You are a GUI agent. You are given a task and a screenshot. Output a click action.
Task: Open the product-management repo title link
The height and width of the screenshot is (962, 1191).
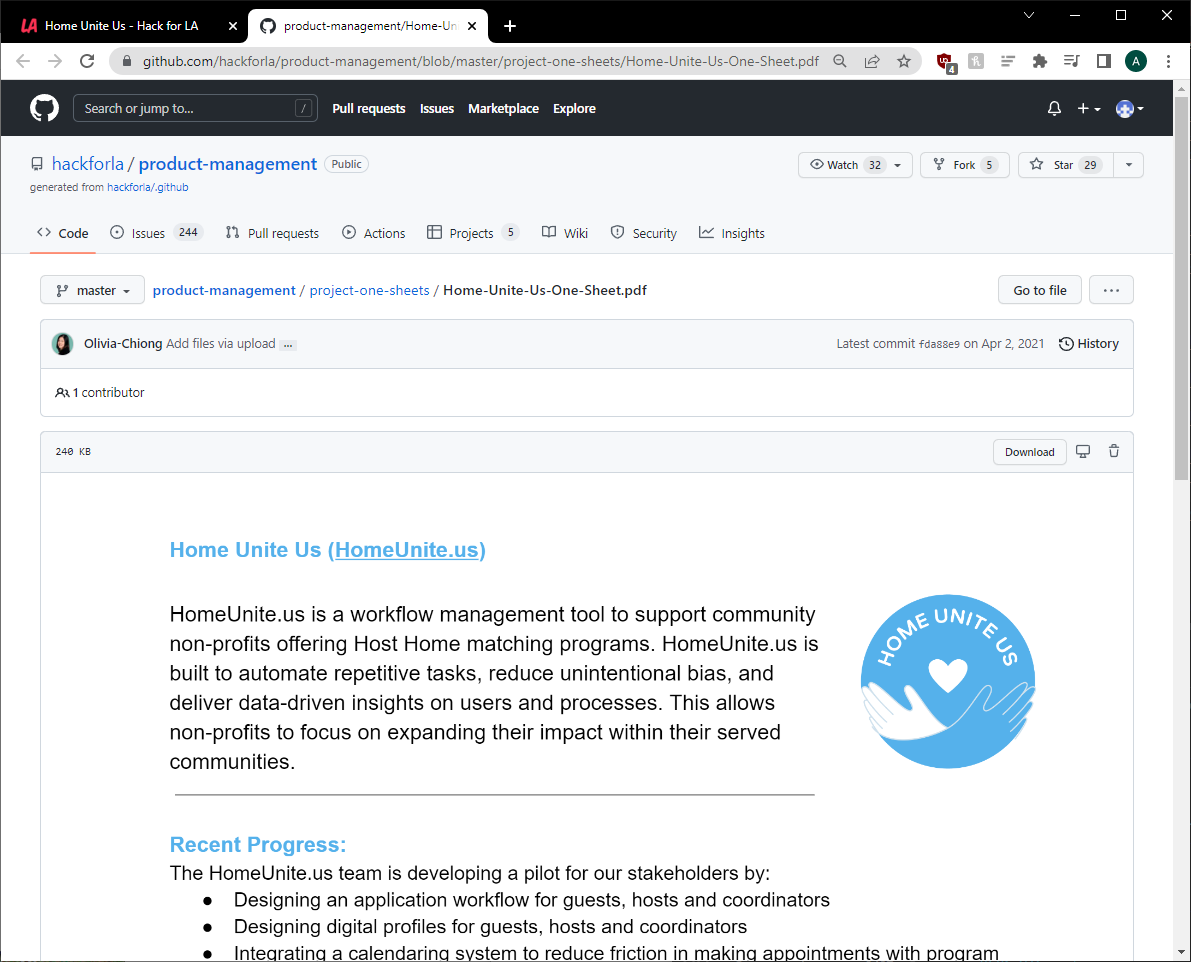227,164
